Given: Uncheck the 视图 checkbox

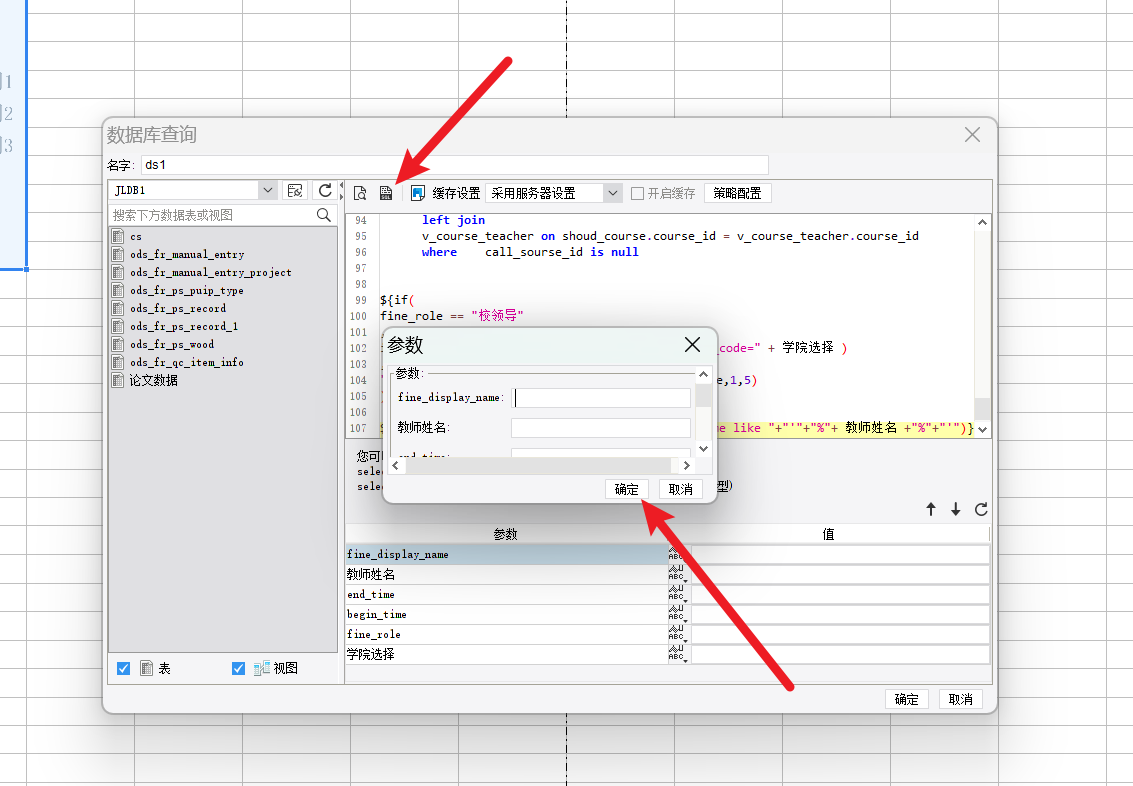Looking at the screenshot, I should click(x=238, y=668).
